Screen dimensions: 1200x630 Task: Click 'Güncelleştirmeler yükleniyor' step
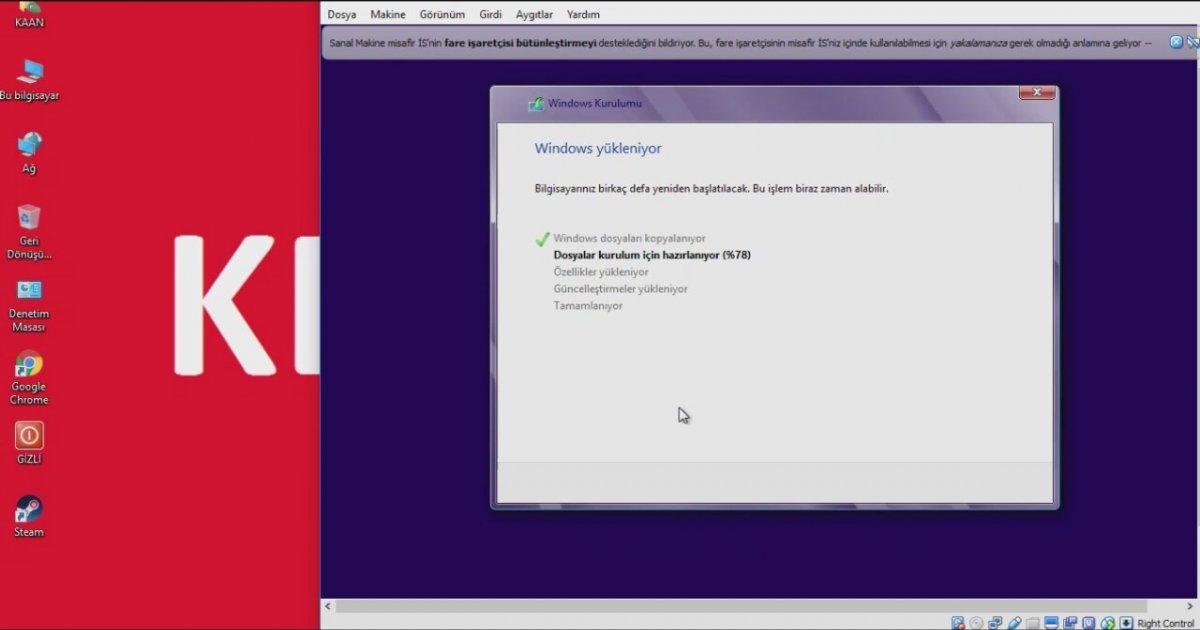620,289
